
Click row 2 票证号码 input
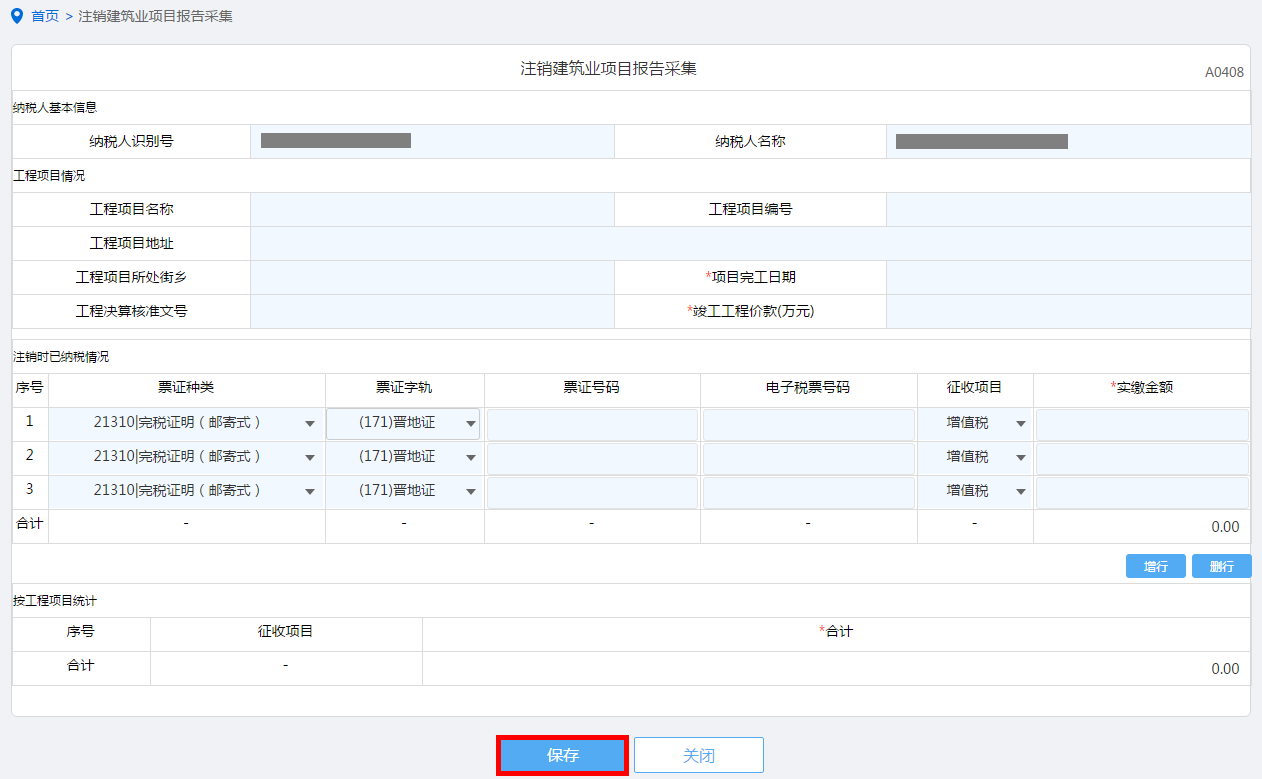[592, 459]
